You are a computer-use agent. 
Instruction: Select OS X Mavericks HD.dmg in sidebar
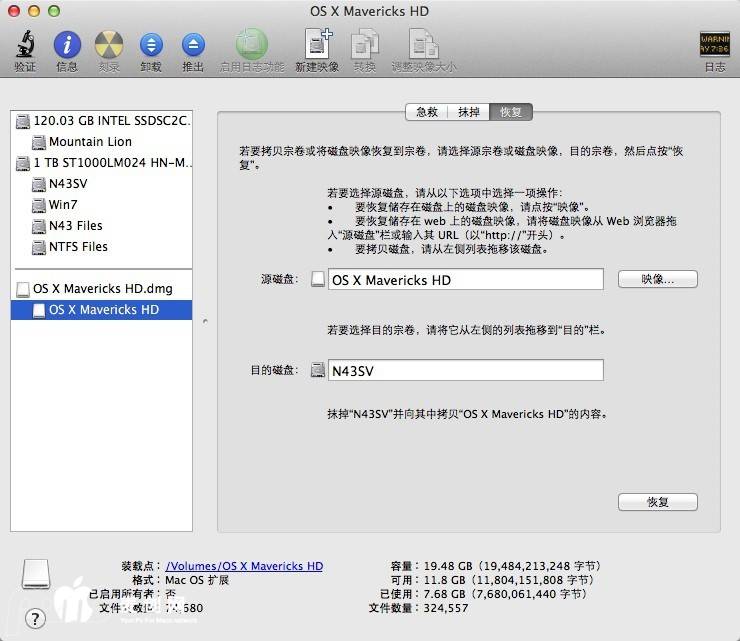click(x=102, y=289)
